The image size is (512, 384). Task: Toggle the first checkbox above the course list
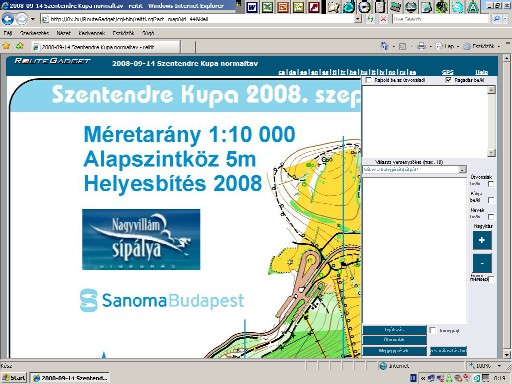tap(368, 80)
